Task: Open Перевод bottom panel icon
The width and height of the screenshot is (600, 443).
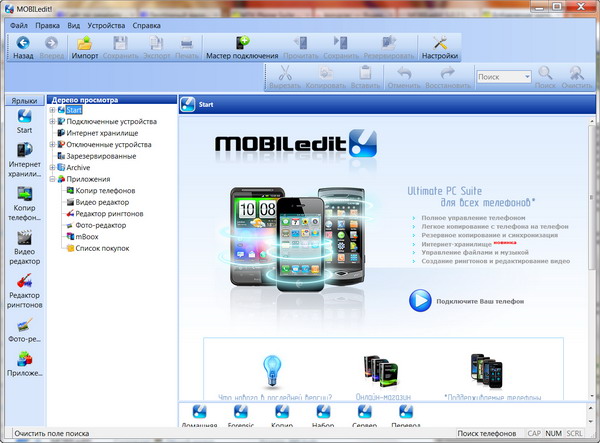Action: (406, 412)
